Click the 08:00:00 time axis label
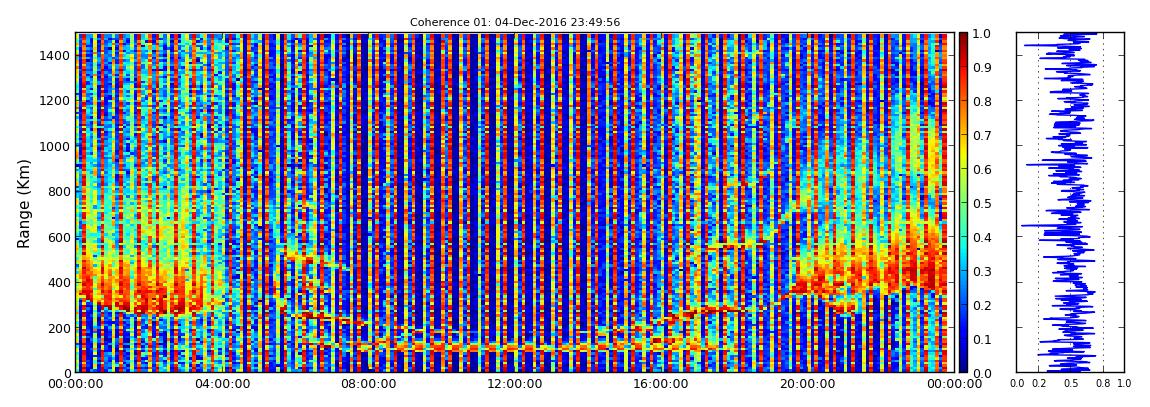Screen dimensions: 1150x407 (366, 384)
